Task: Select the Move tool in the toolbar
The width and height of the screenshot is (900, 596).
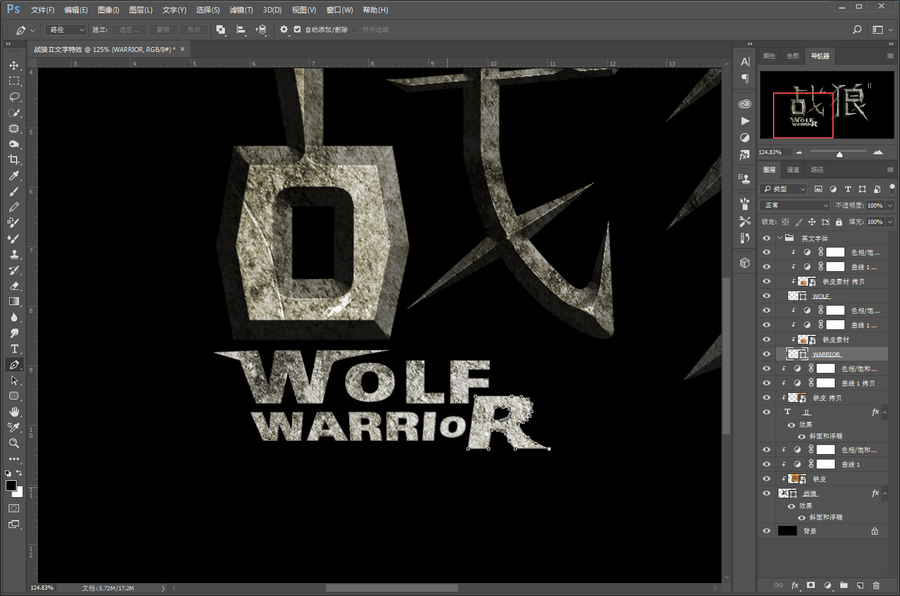Action: point(14,65)
